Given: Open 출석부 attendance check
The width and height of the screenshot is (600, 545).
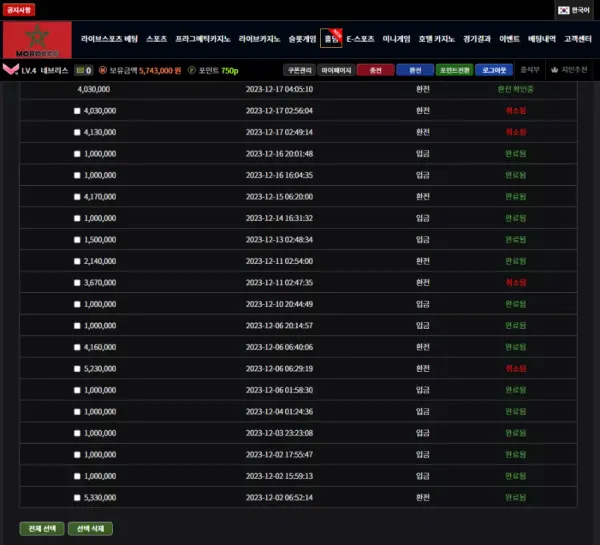Looking at the screenshot, I should (530, 71).
